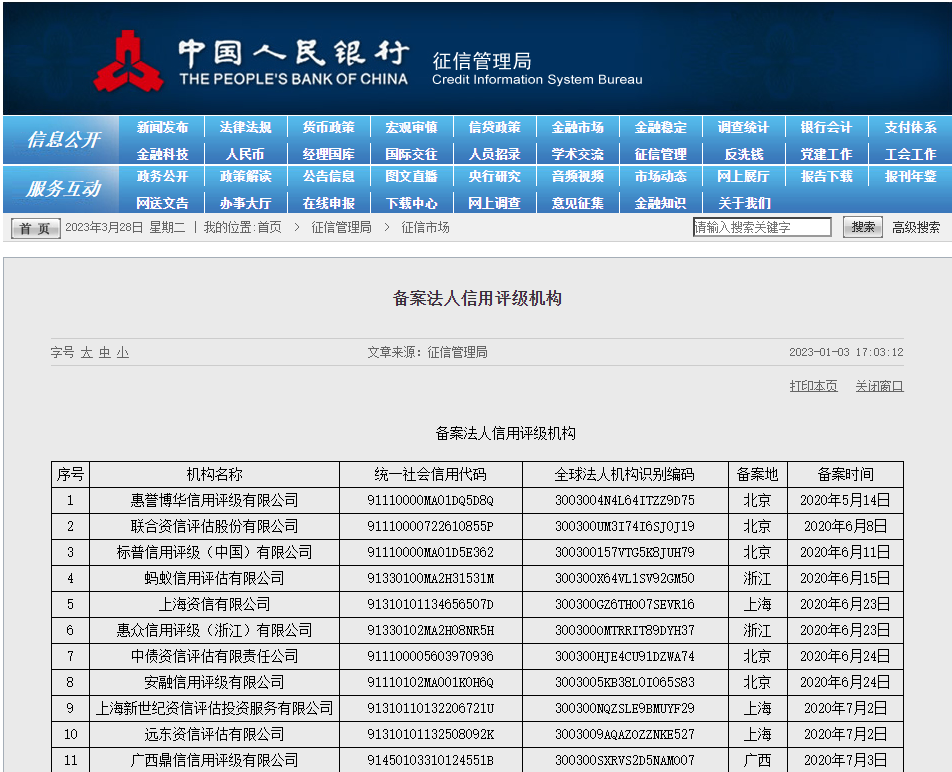
Task: Select code 91310101134656507D
Action: click(430, 604)
